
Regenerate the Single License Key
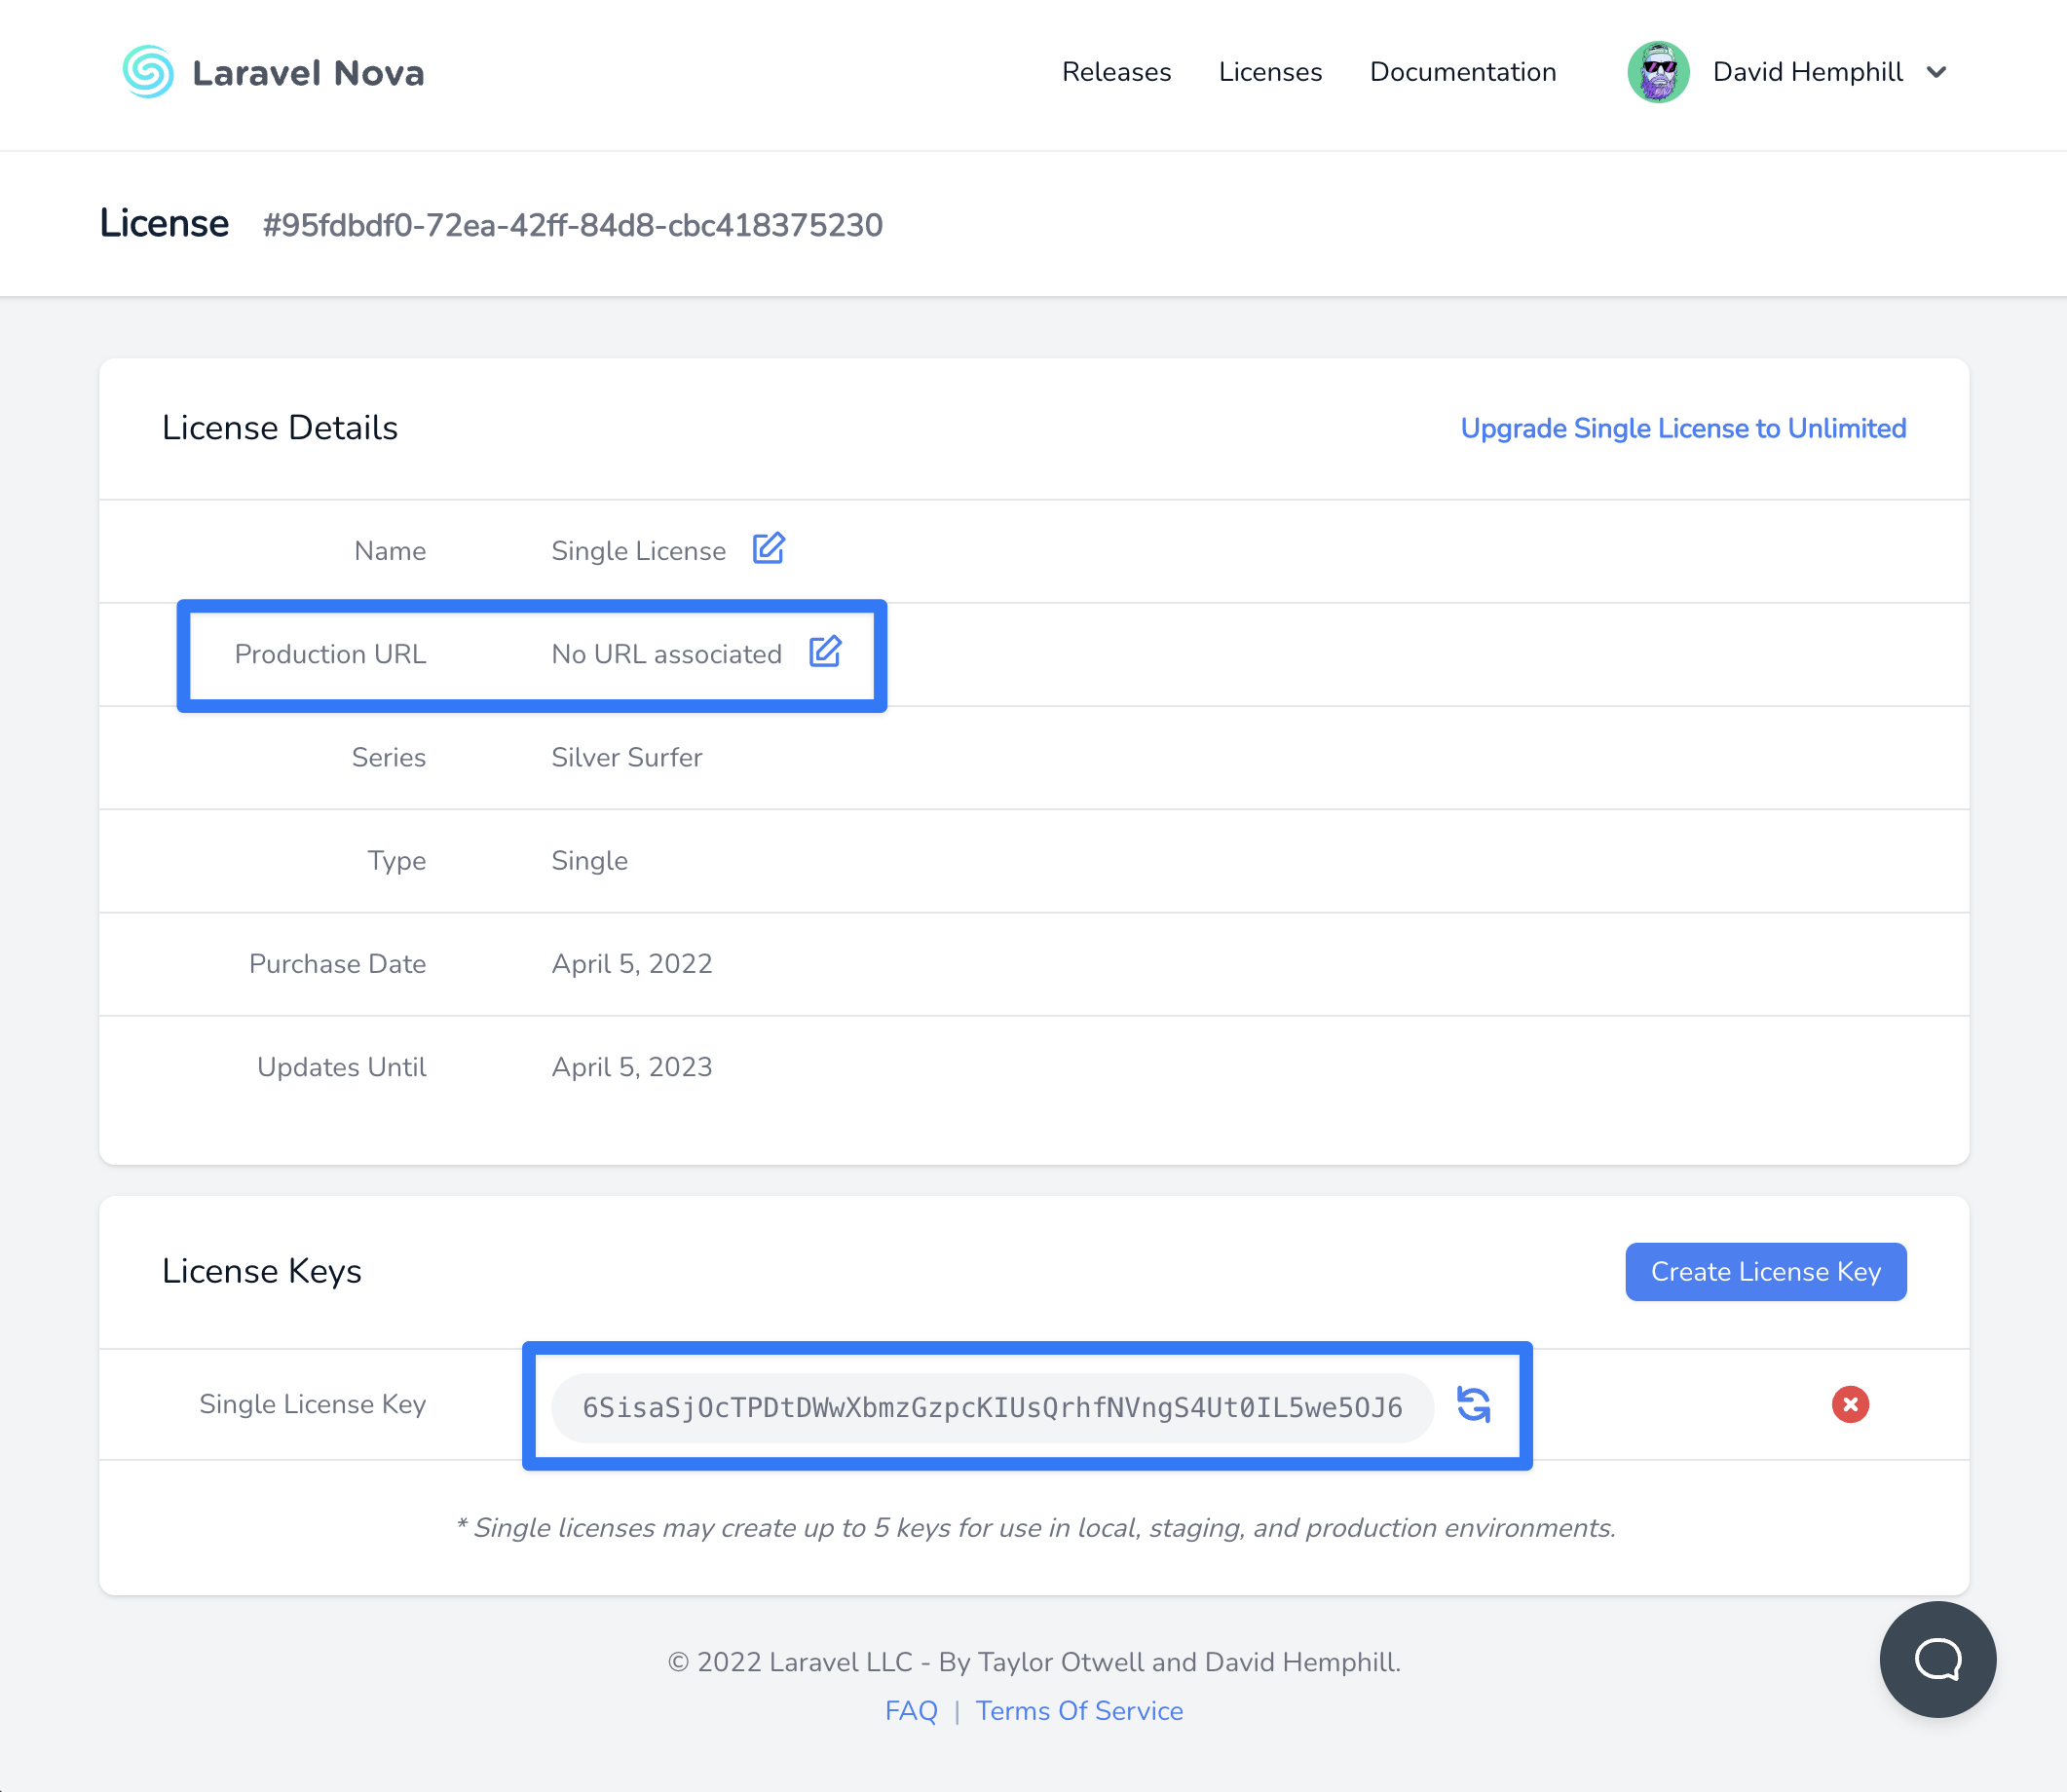click(x=1474, y=1405)
